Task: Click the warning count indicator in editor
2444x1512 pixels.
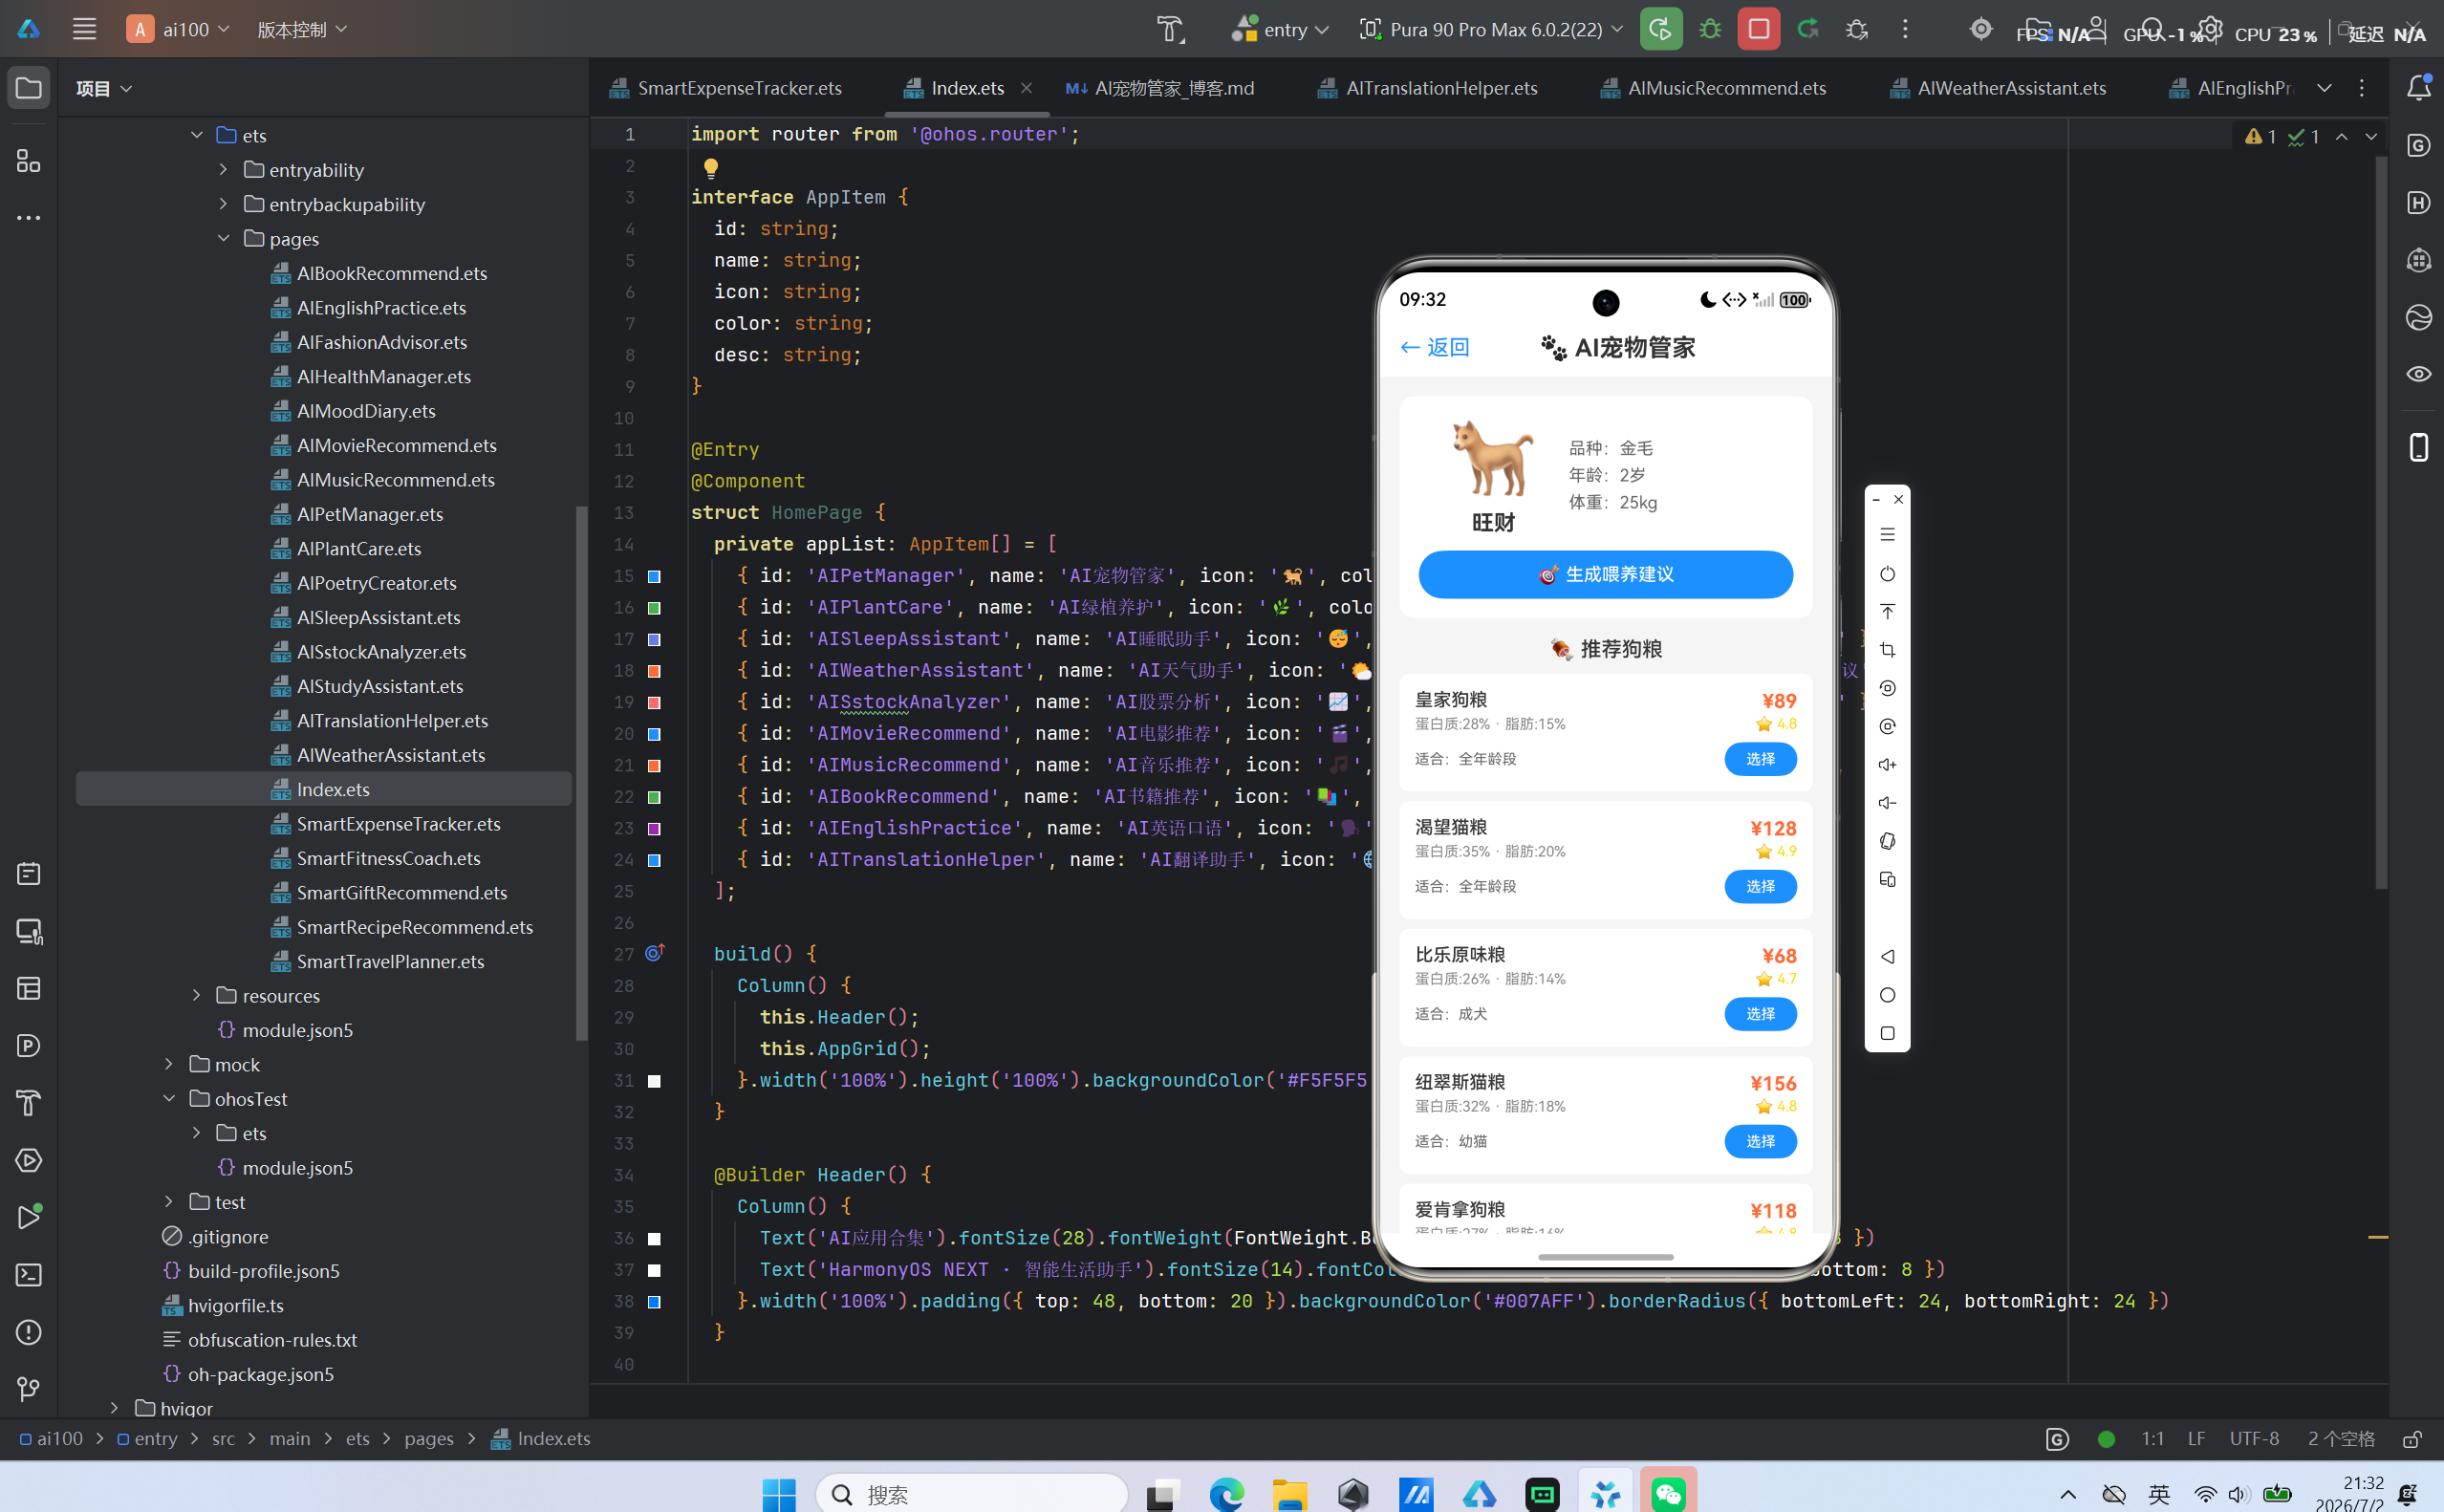Action: tap(2260, 136)
